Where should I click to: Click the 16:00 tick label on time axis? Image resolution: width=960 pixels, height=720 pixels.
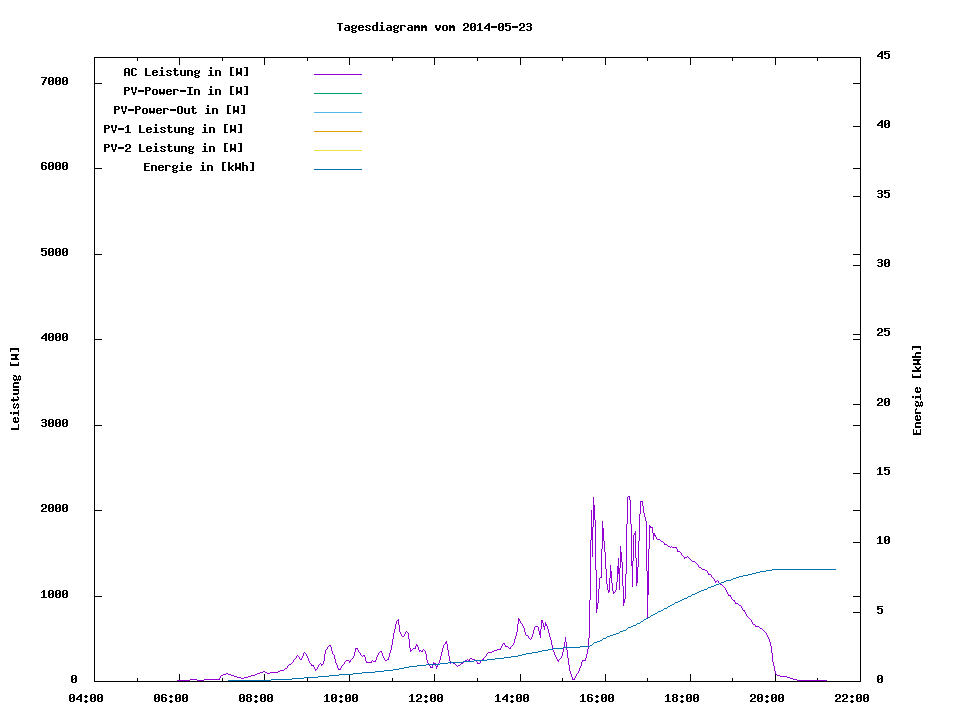tap(597, 698)
